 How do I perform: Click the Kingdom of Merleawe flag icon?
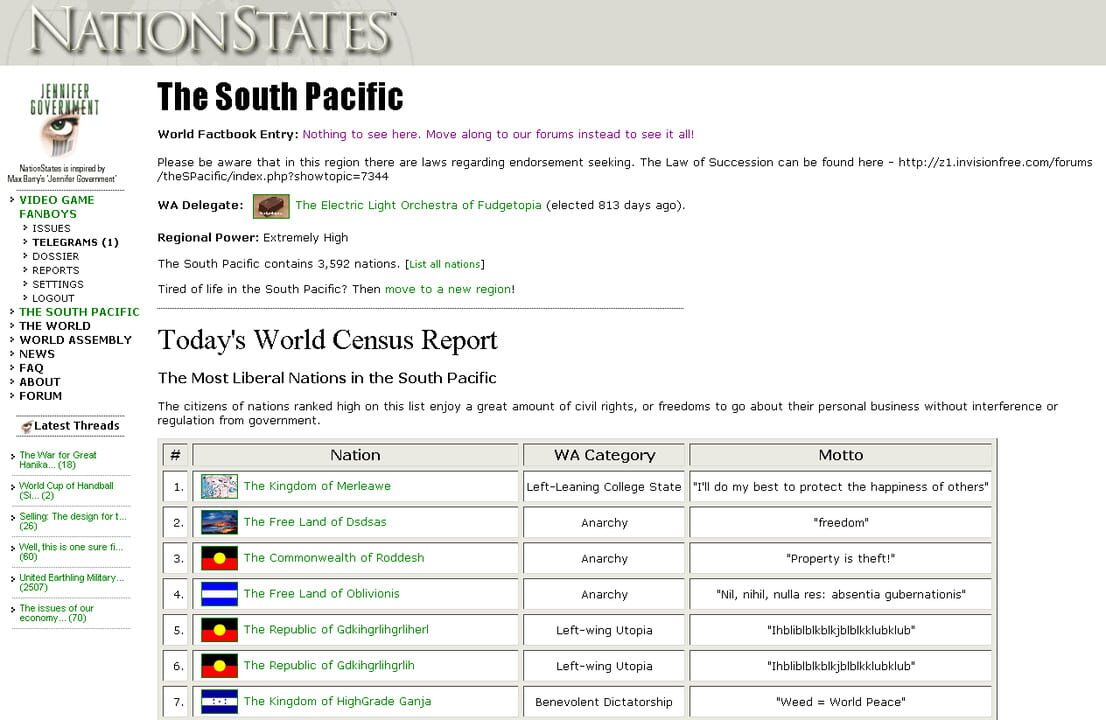[x=219, y=487]
